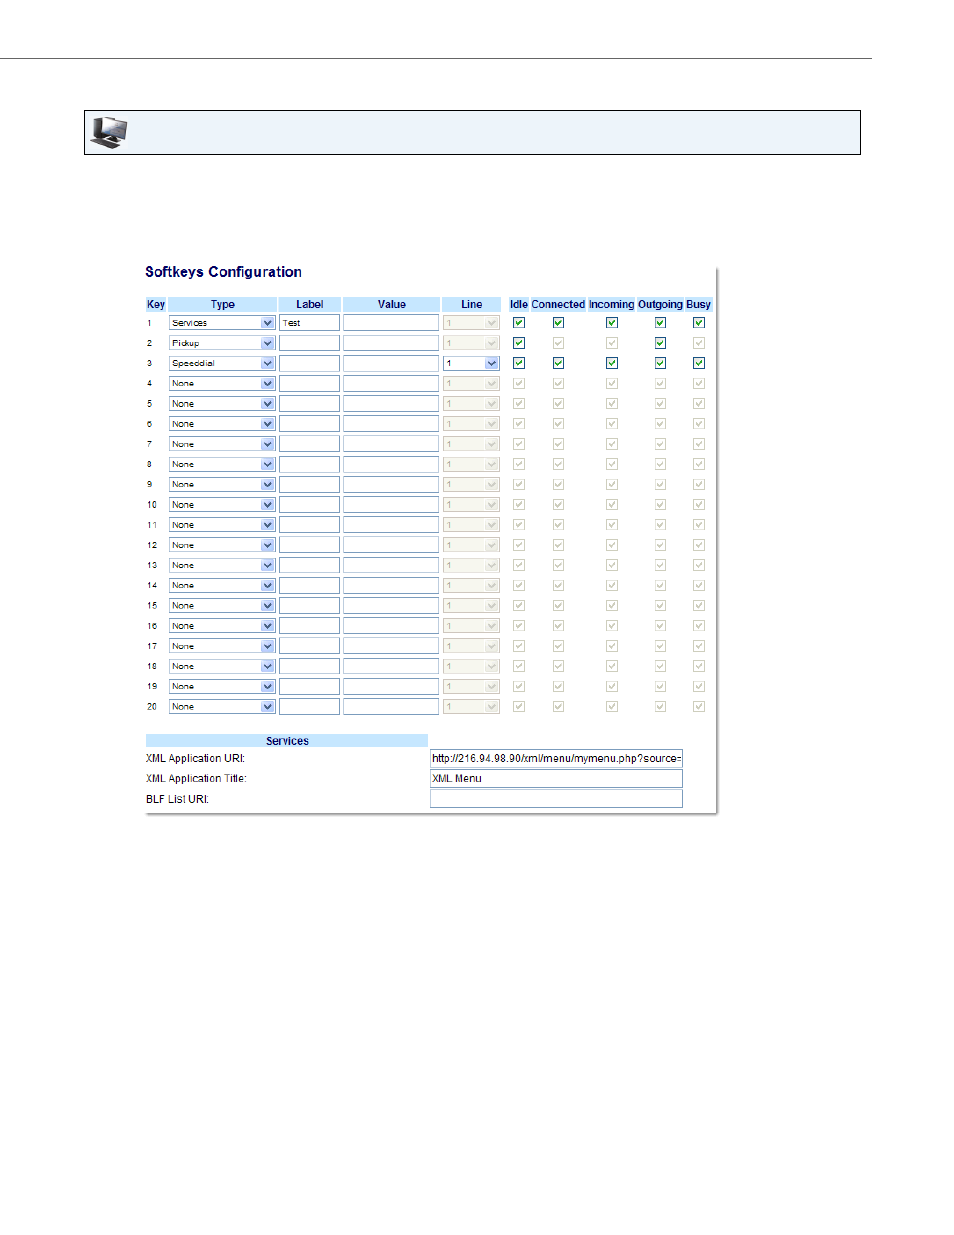The image size is (954, 1235).
Task: Expand the Type dropdown for key 10
Action: tap(221, 505)
